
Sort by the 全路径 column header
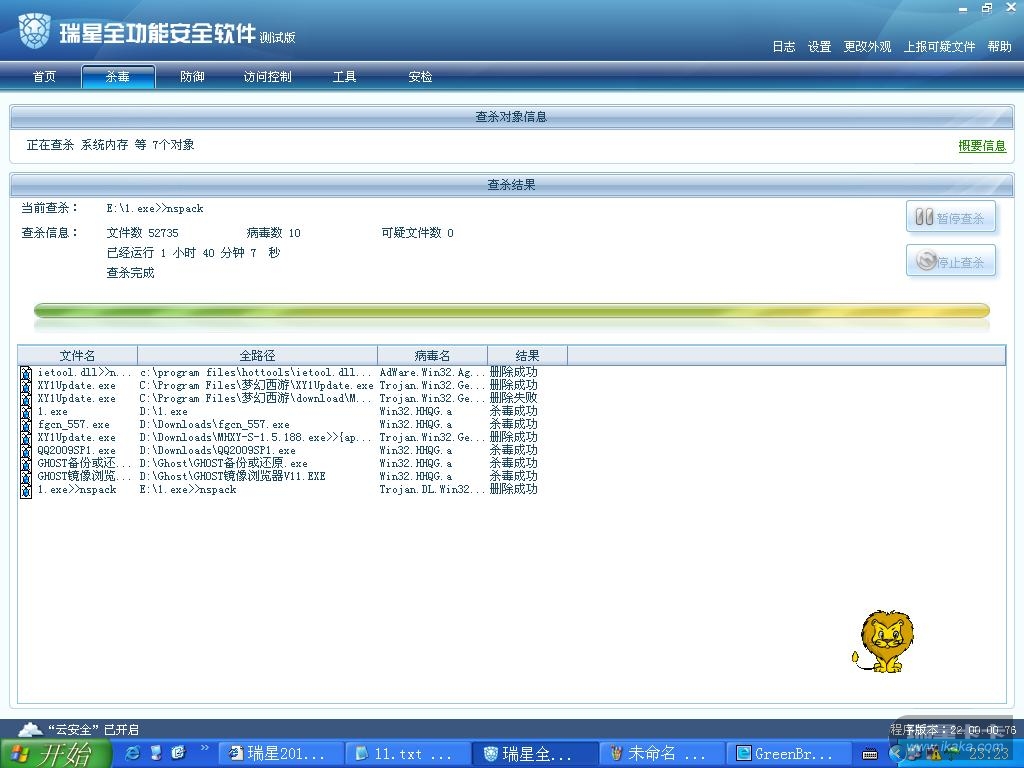click(x=257, y=356)
